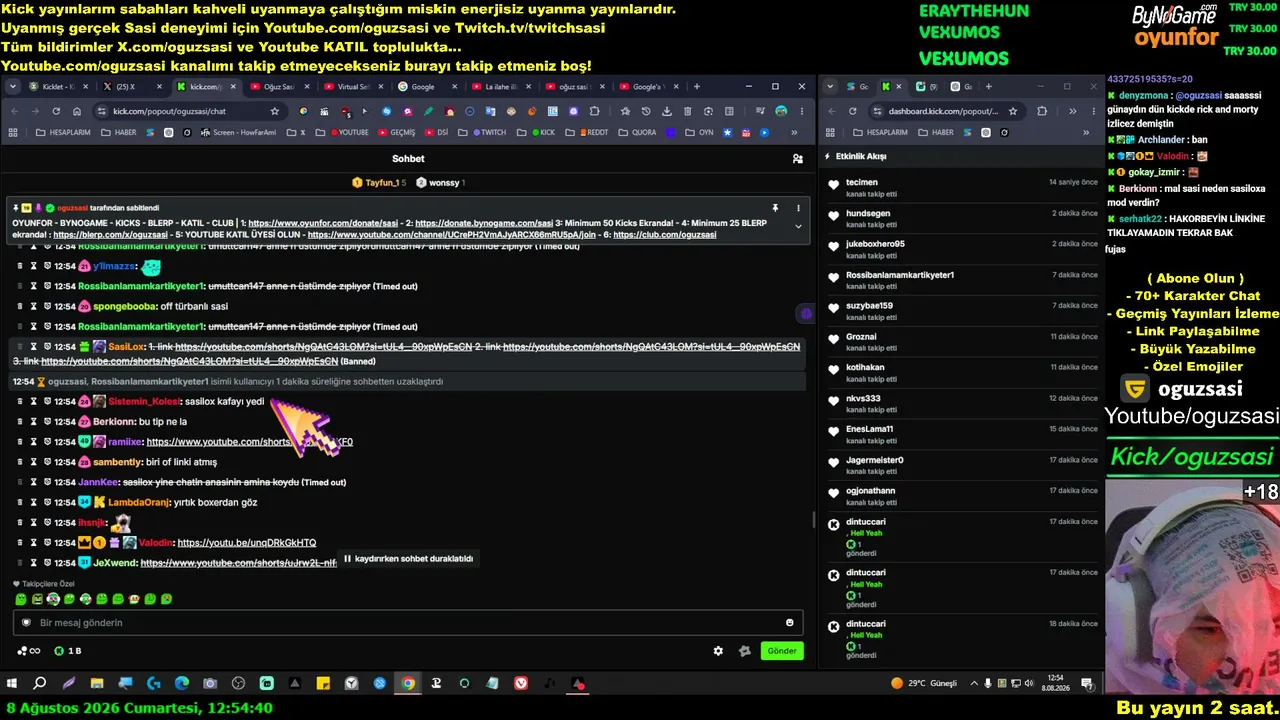Viewport: 1280px width, 720px height.
Task: Focus the 'Bir mesaj gönderin' message field
Action: 408,623
